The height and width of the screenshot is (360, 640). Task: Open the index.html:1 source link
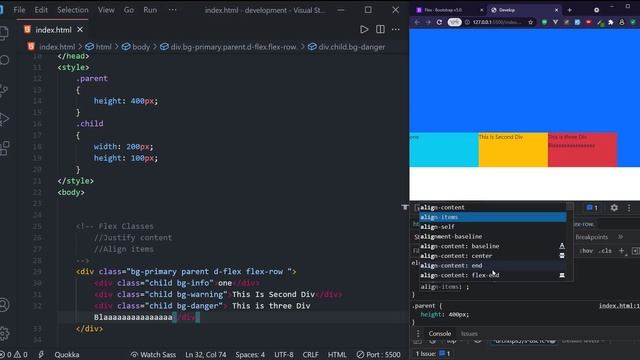(619, 306)
